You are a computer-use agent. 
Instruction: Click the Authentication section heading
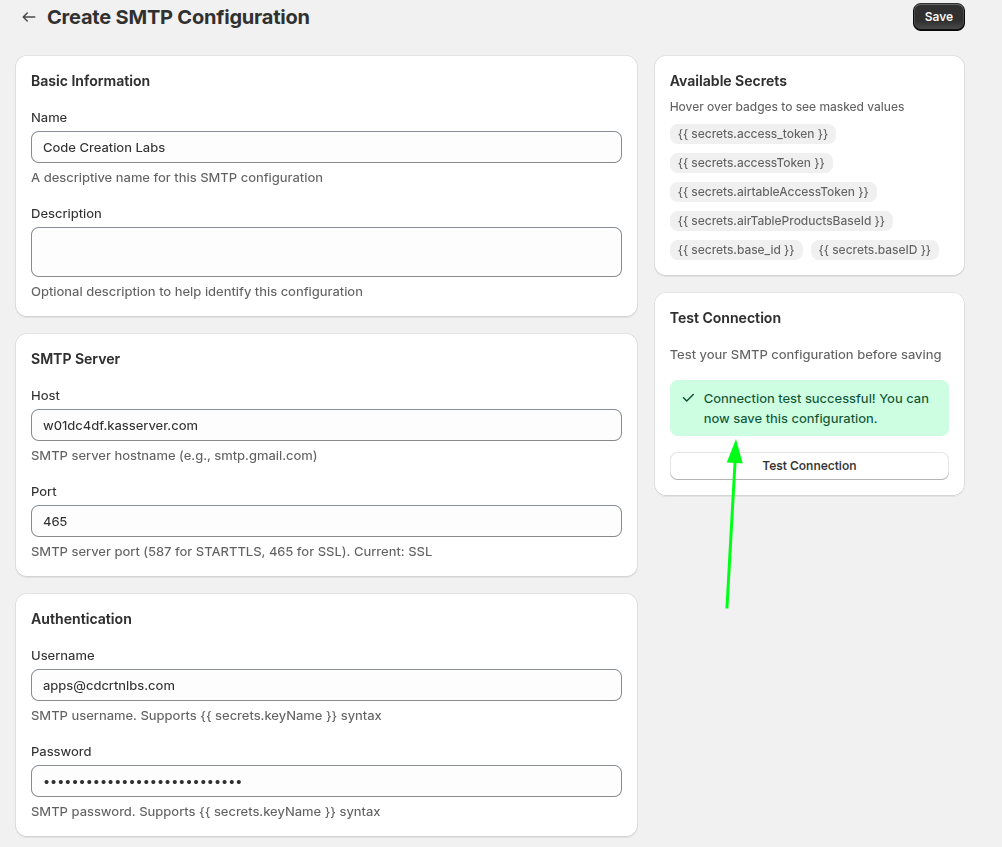click(x=81, y=619)
